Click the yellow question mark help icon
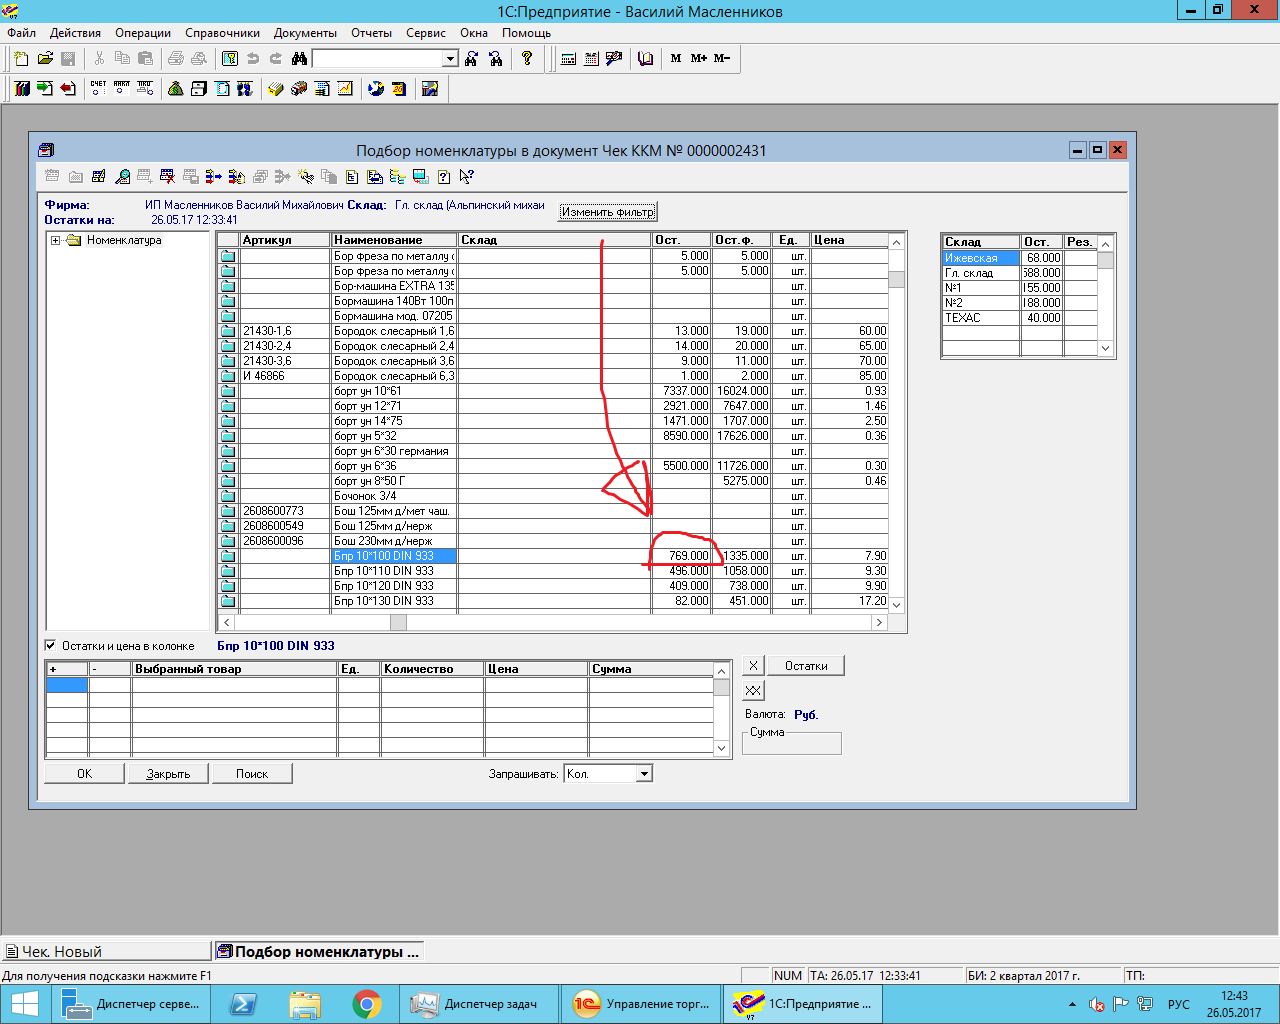This screenshot has width=1280, height=1024. pyautogui.click(x=527, y=59)
